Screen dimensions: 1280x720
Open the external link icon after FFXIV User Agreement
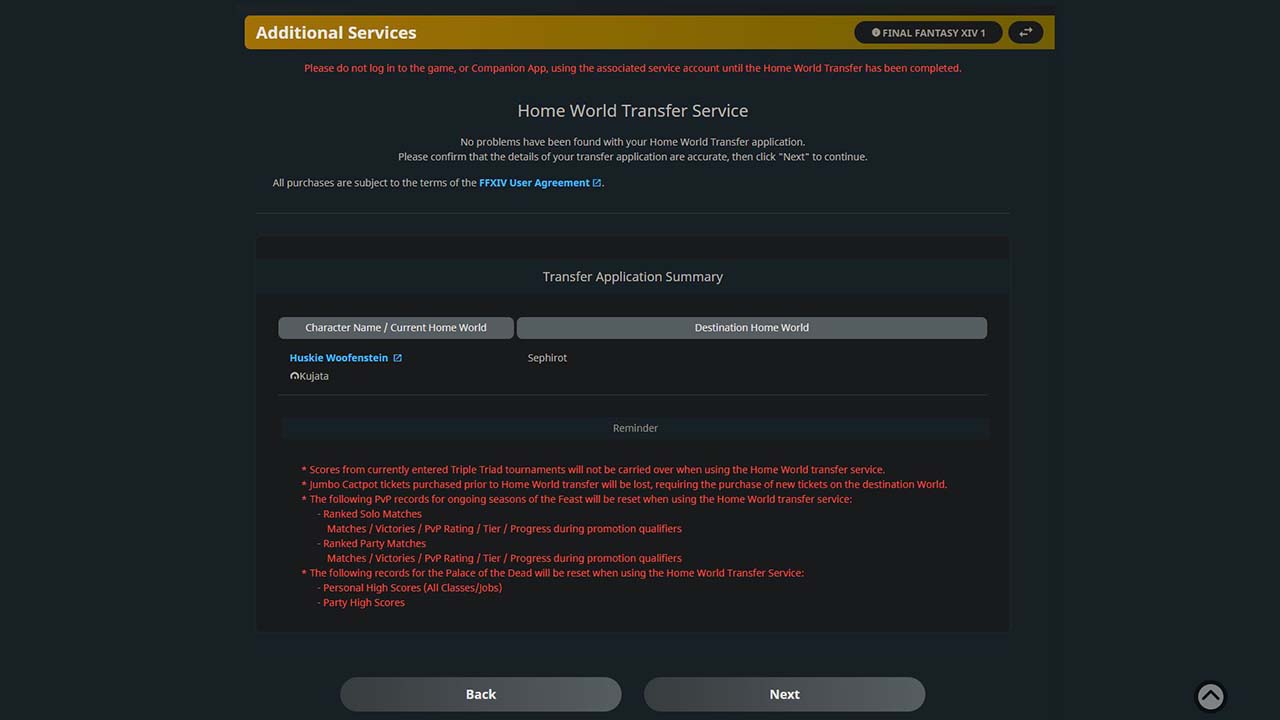coord(597,182)
